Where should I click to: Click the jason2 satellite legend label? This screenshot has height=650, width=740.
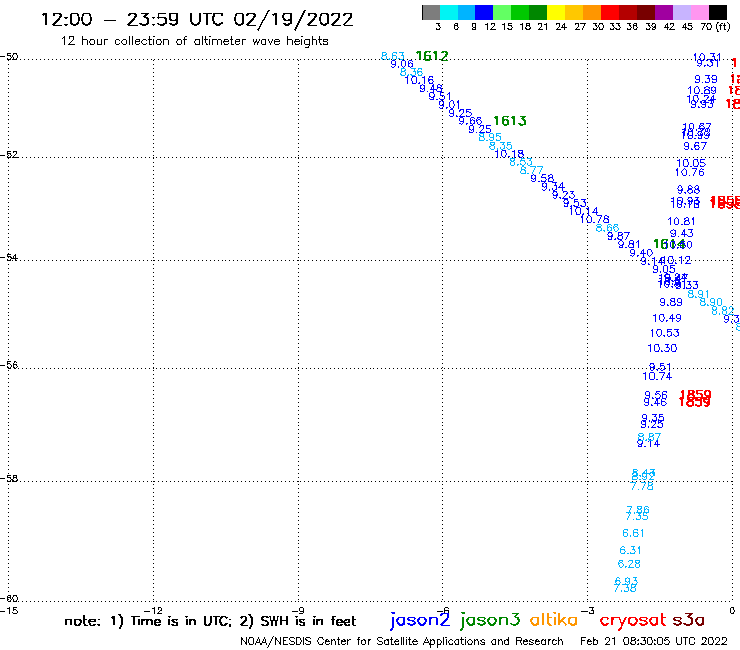click(x=420, y=620)
